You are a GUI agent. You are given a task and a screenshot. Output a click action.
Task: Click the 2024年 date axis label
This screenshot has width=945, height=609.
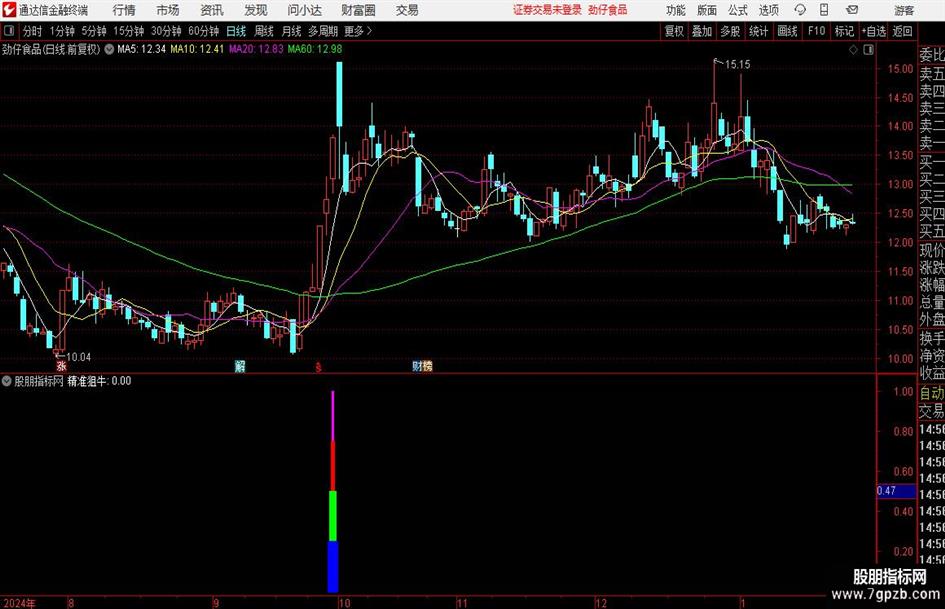[19, 603]
